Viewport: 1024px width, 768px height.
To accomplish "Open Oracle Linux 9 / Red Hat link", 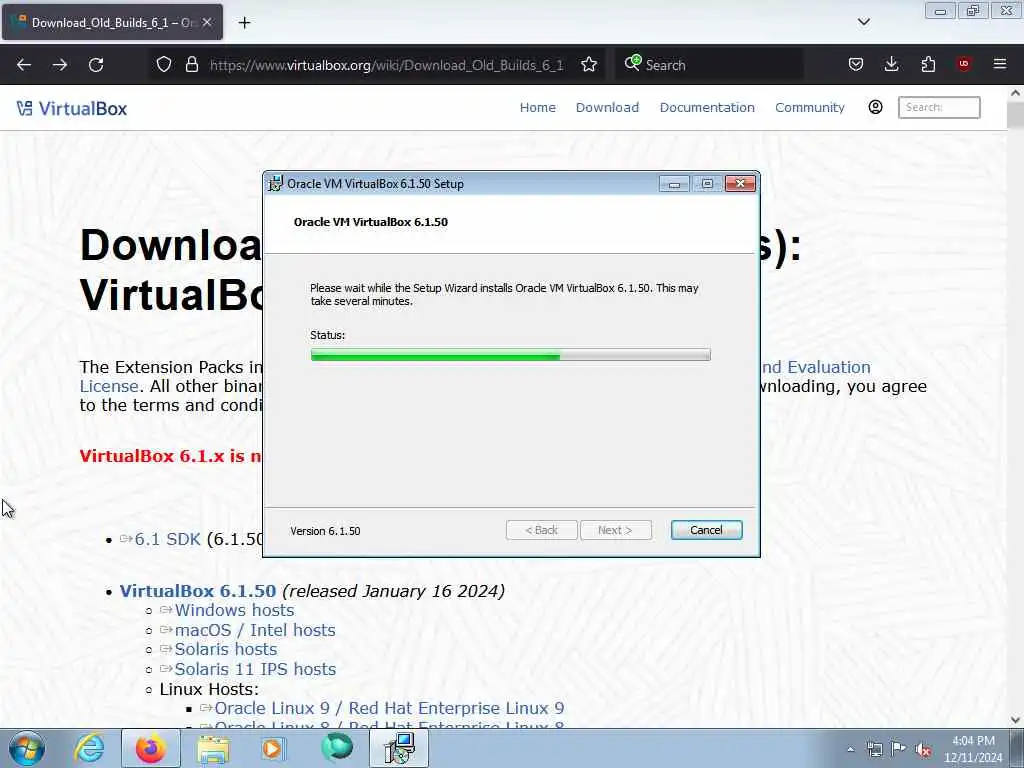I will click(389, 709).
